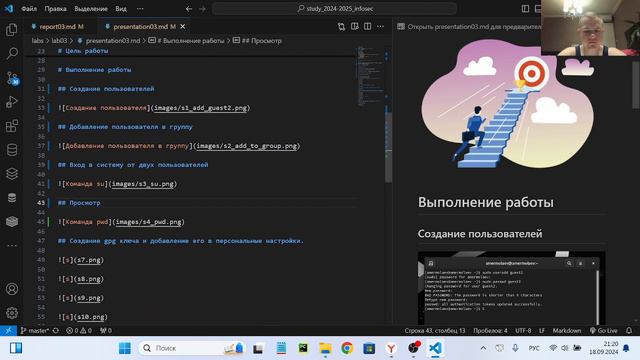Screen dimensions: 640x360
Task: Open the Правка menu
Action: [x=56, y=9]
